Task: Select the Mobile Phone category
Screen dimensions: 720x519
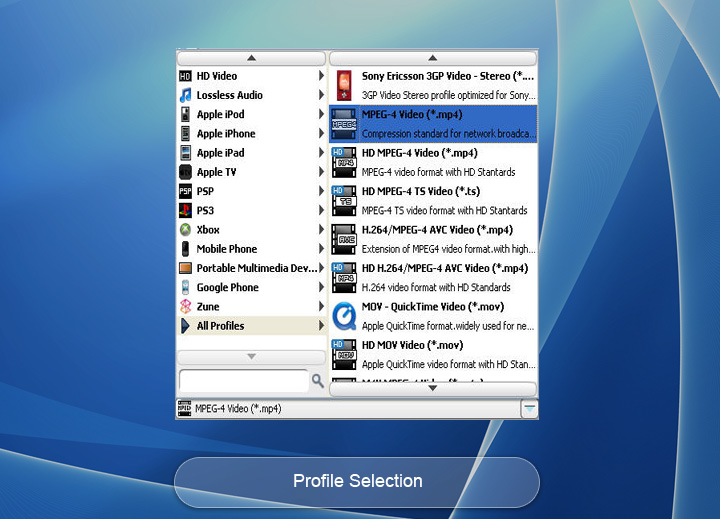Action: tap(252, 249)
